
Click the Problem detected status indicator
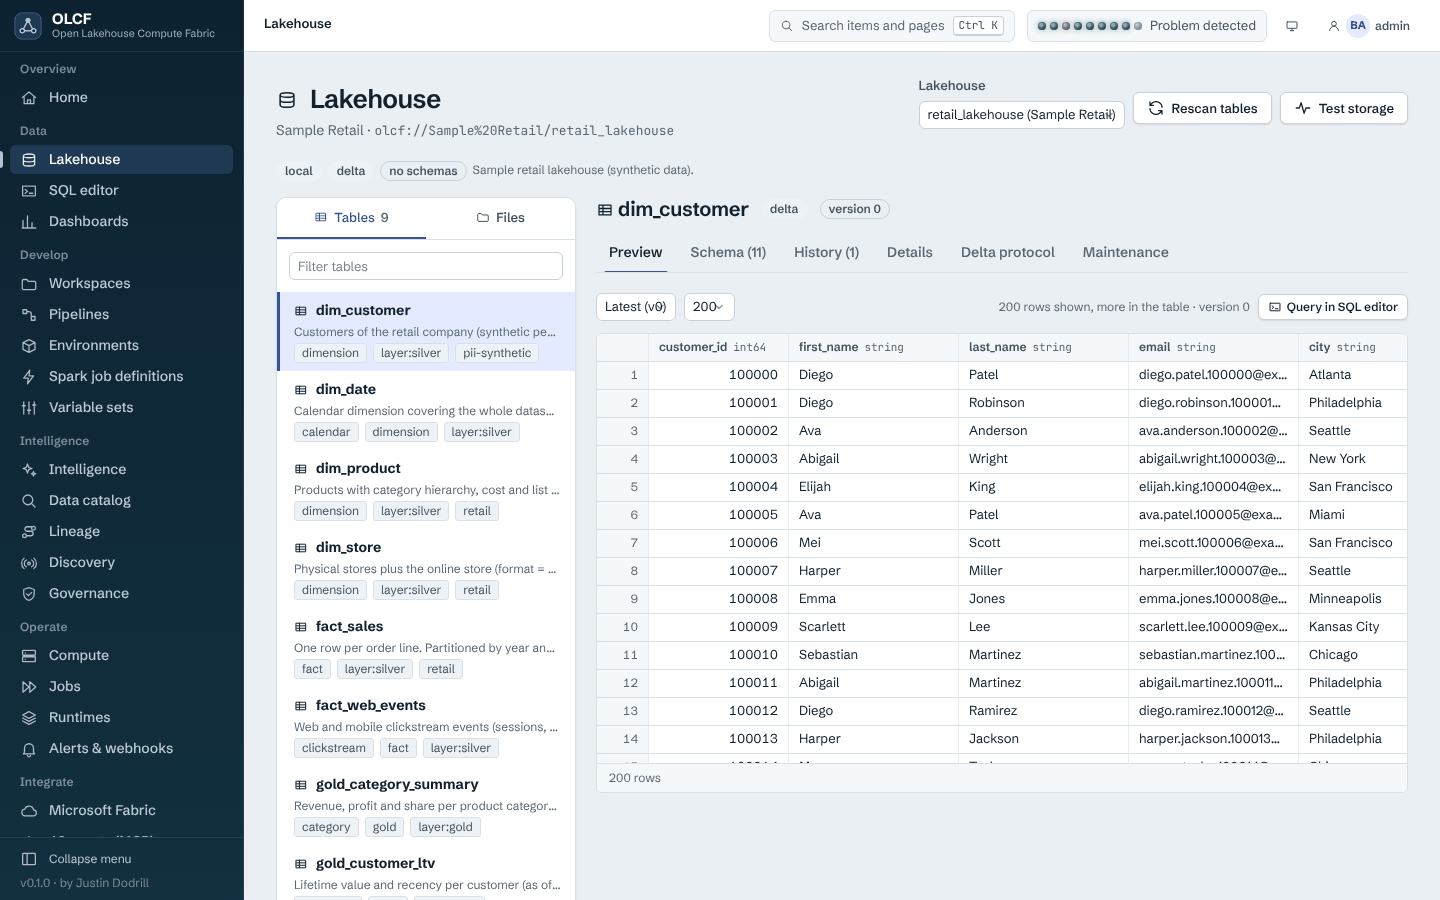[x=1147, y=26]
